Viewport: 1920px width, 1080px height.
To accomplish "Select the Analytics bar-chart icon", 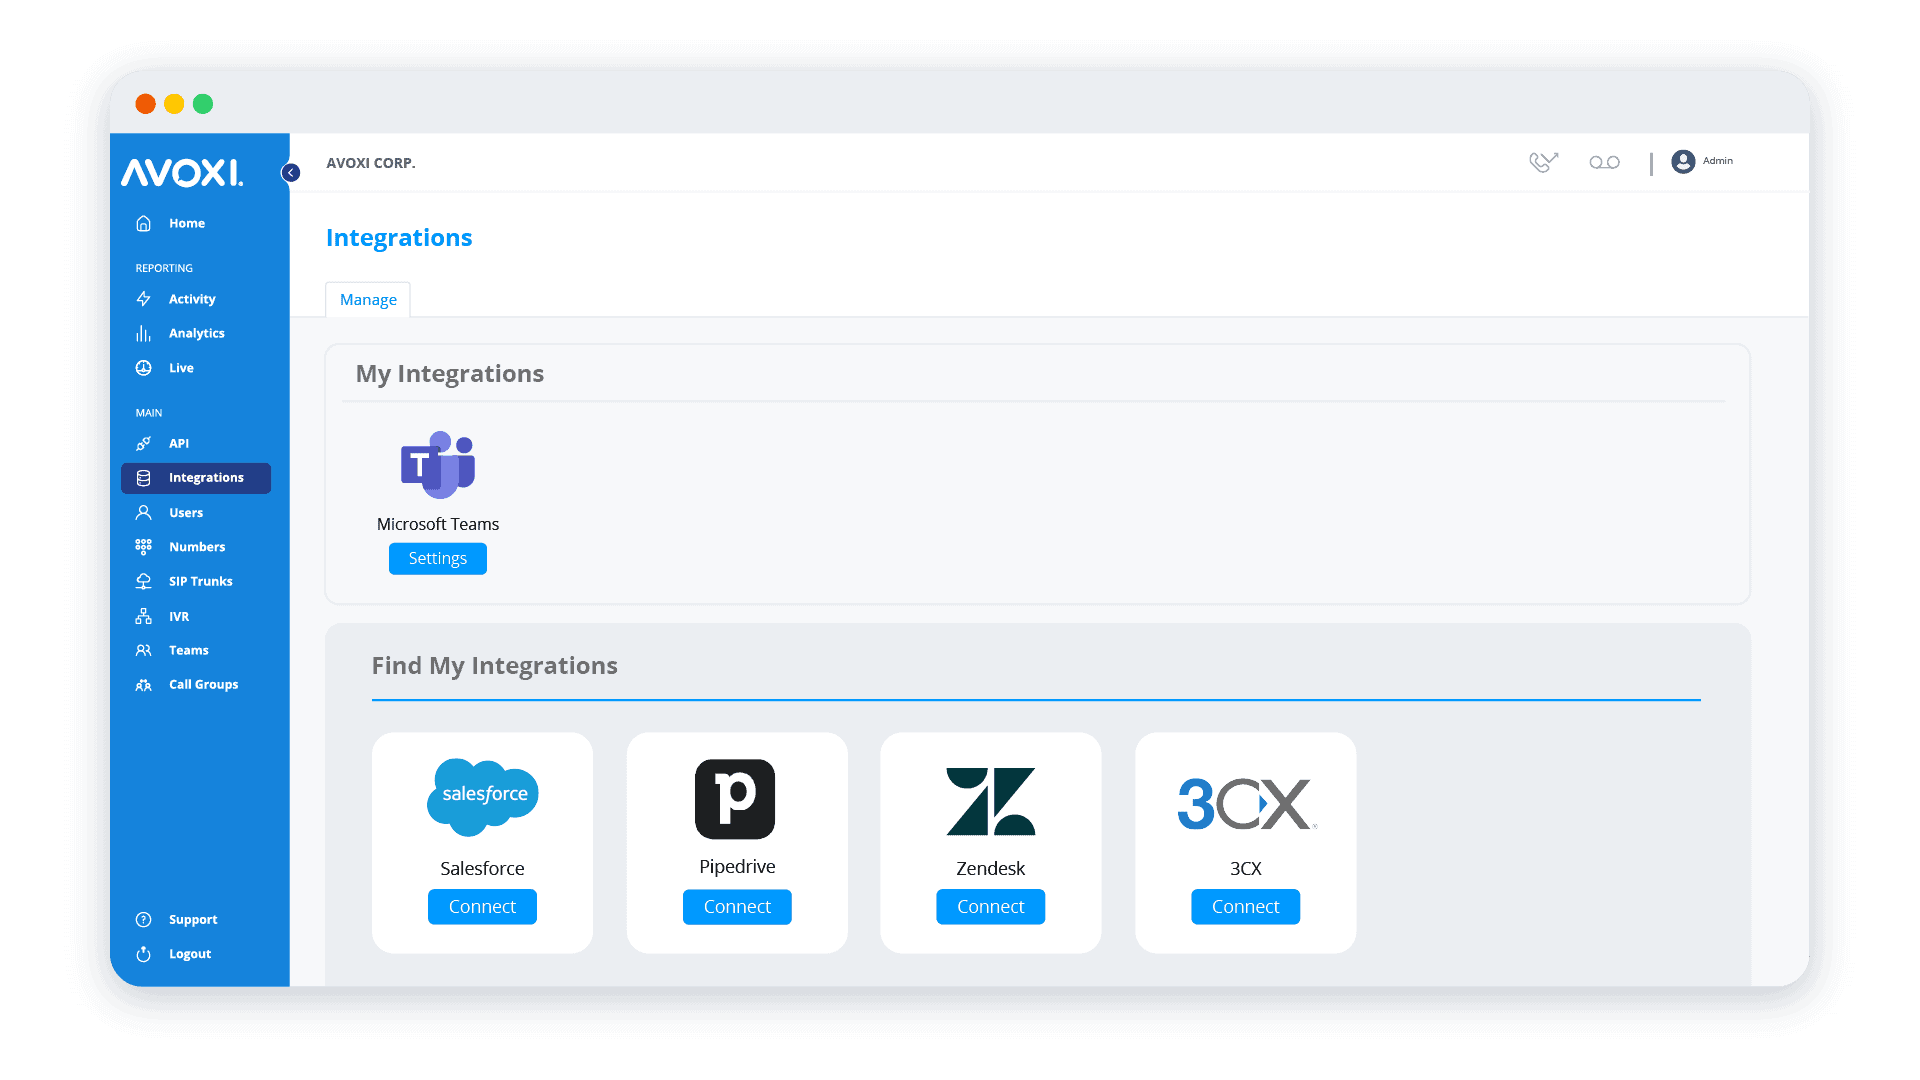I will click(144, 333).
